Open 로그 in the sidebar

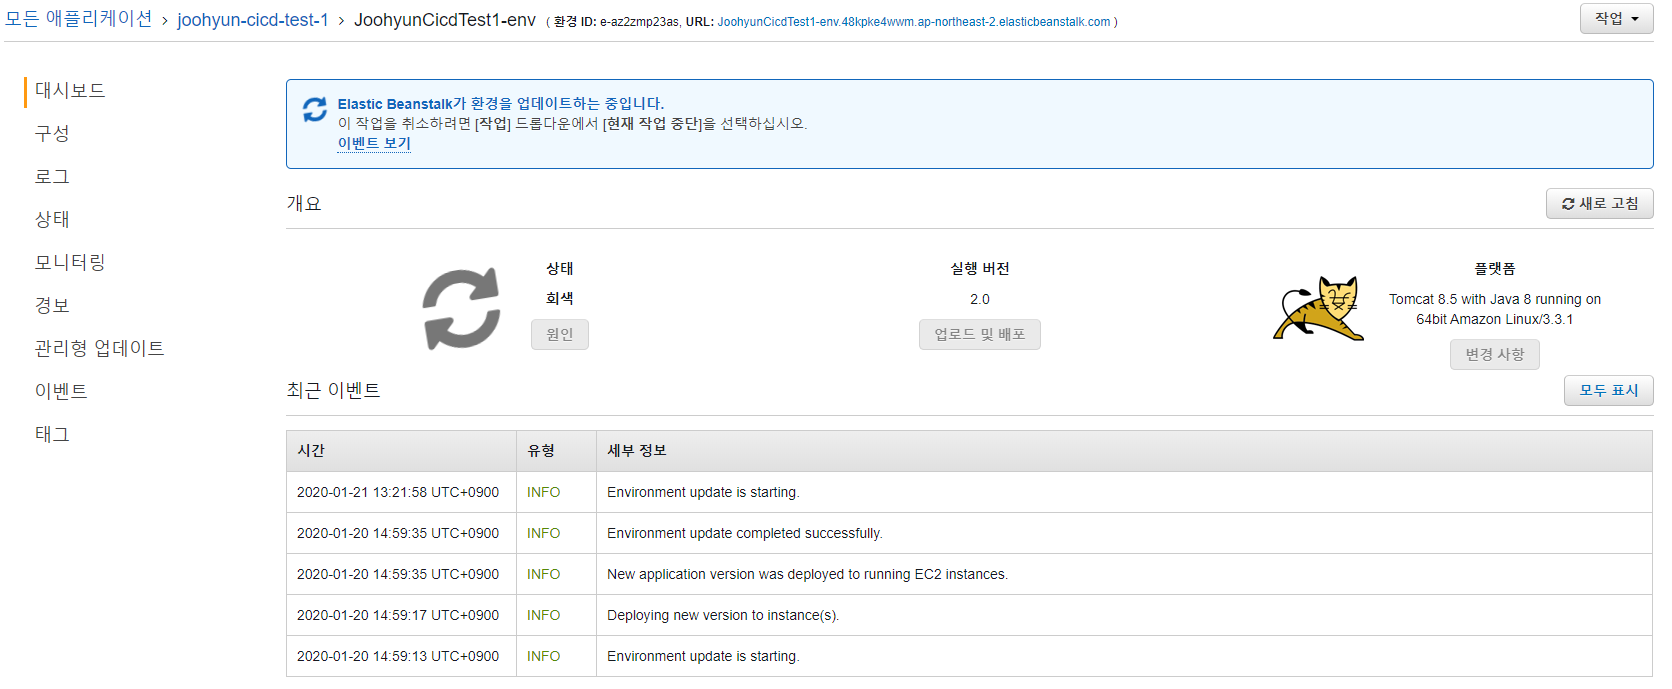click(52, 177)
